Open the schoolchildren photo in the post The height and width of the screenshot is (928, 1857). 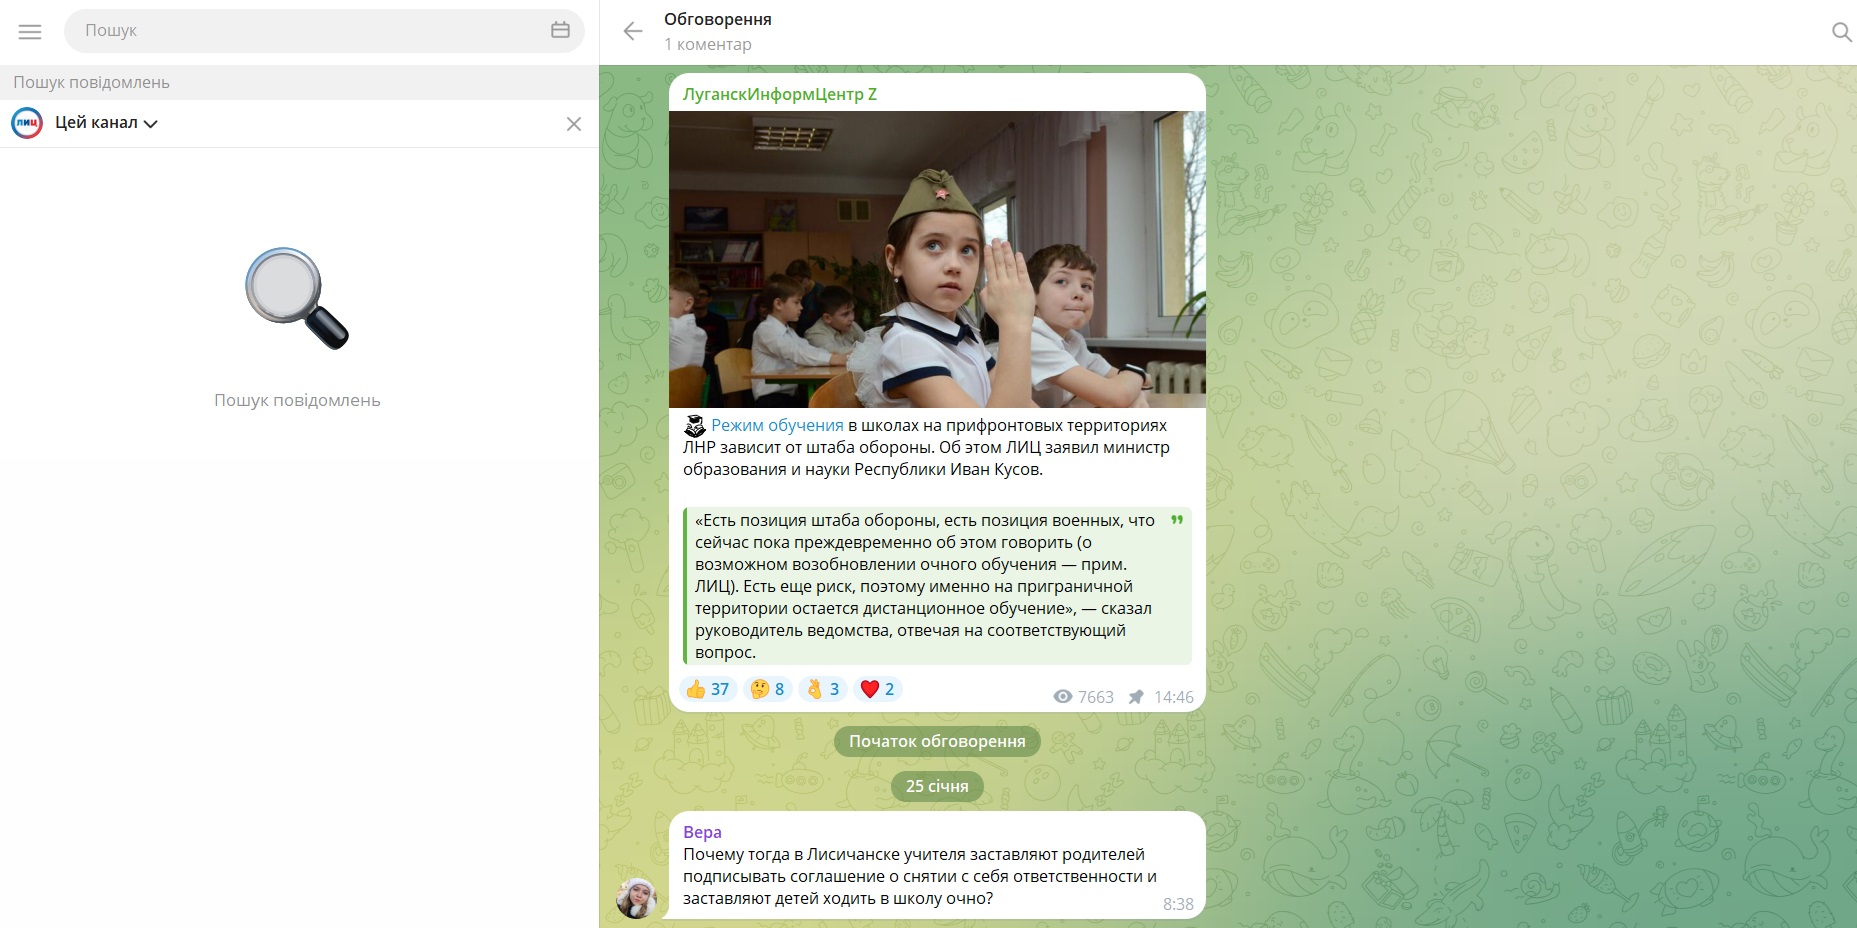coord(937,259)
